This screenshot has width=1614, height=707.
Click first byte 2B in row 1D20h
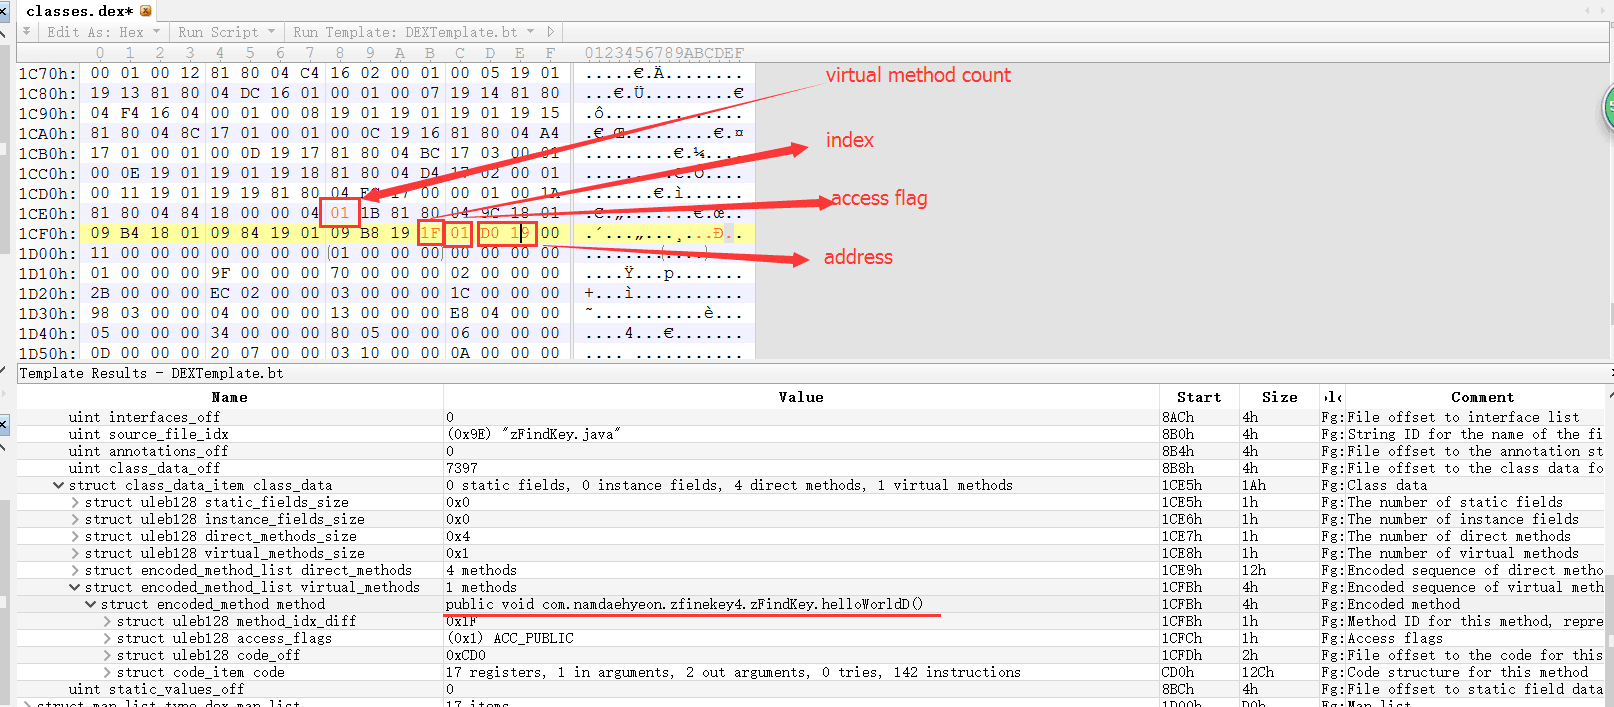tap(100, 293)
